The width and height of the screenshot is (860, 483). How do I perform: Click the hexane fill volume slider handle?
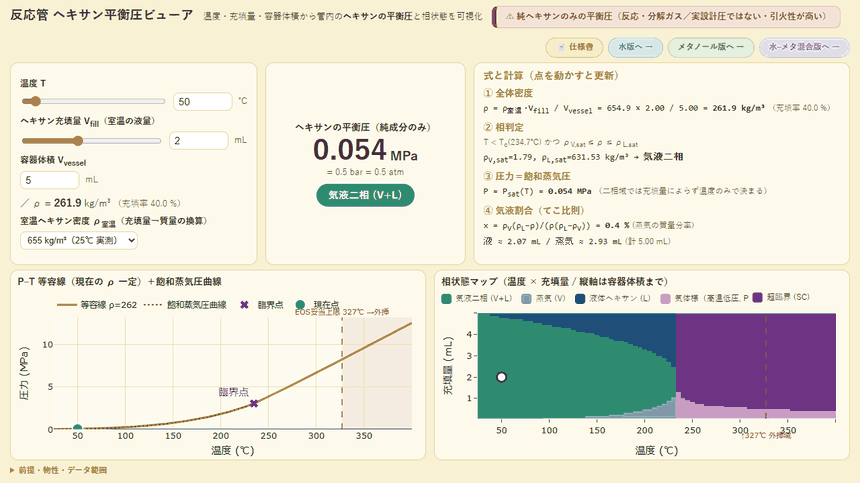[78, 141]
